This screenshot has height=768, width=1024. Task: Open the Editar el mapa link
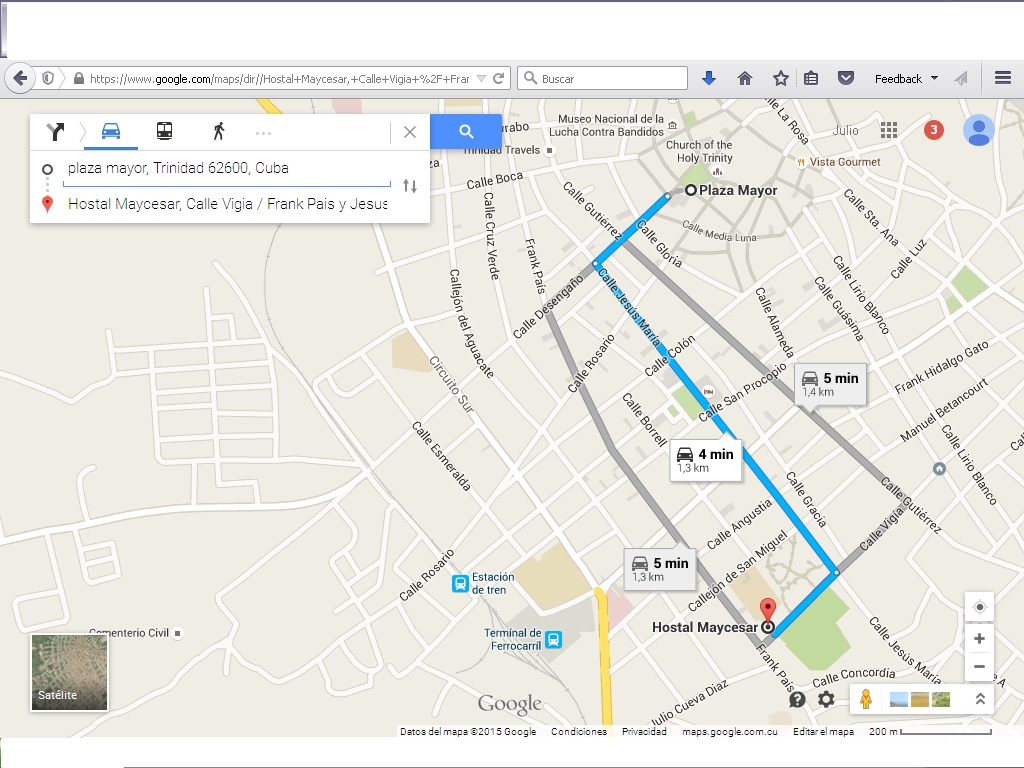pyautogui.click(x=823, y=731)
